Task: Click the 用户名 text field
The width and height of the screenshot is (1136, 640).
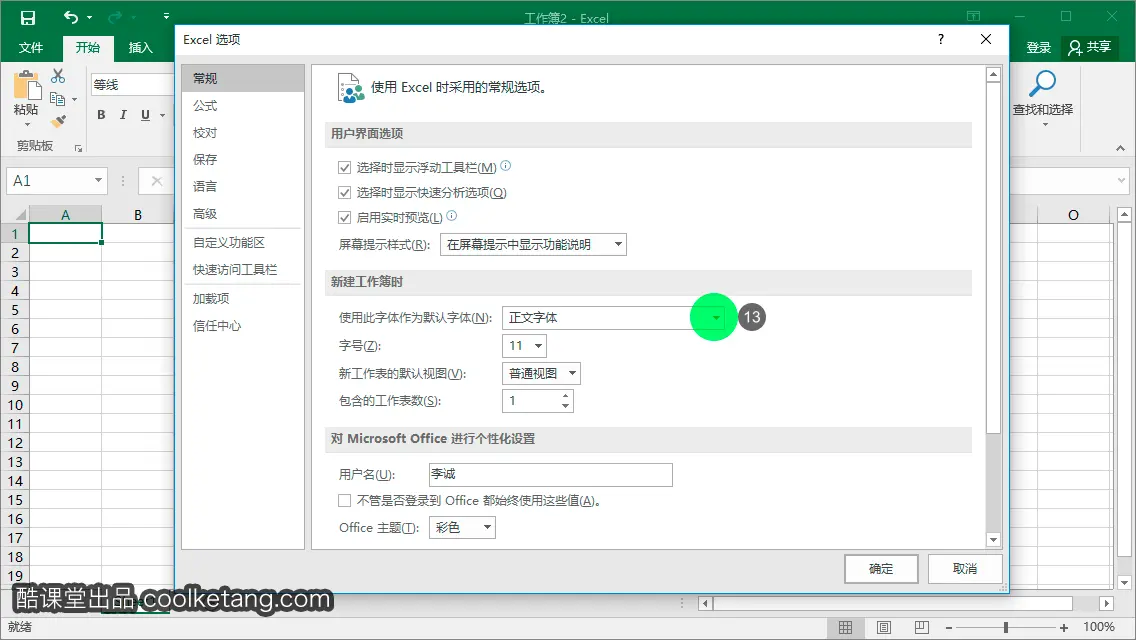Action: coord(551,475)
